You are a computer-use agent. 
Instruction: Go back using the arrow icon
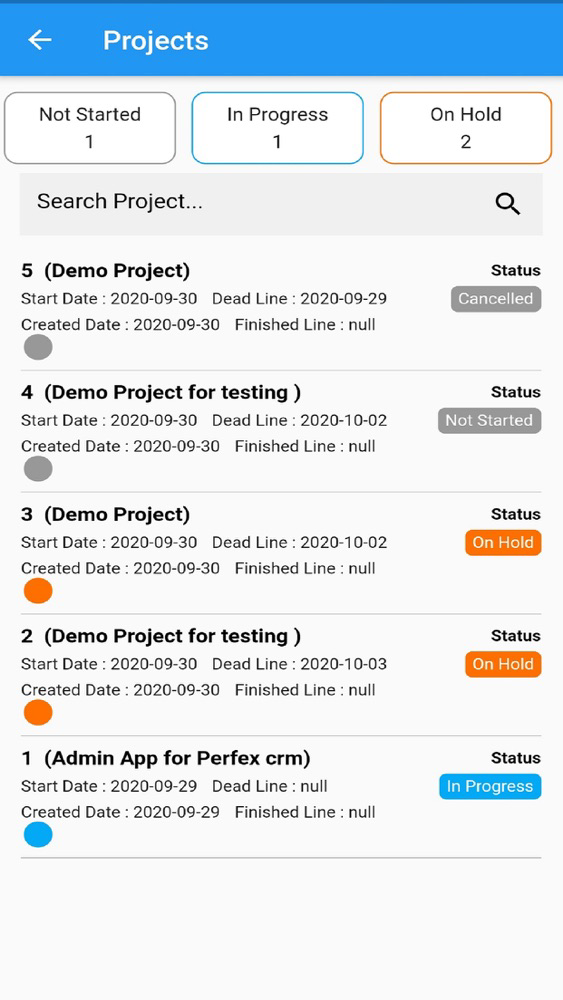click(40, 40)
